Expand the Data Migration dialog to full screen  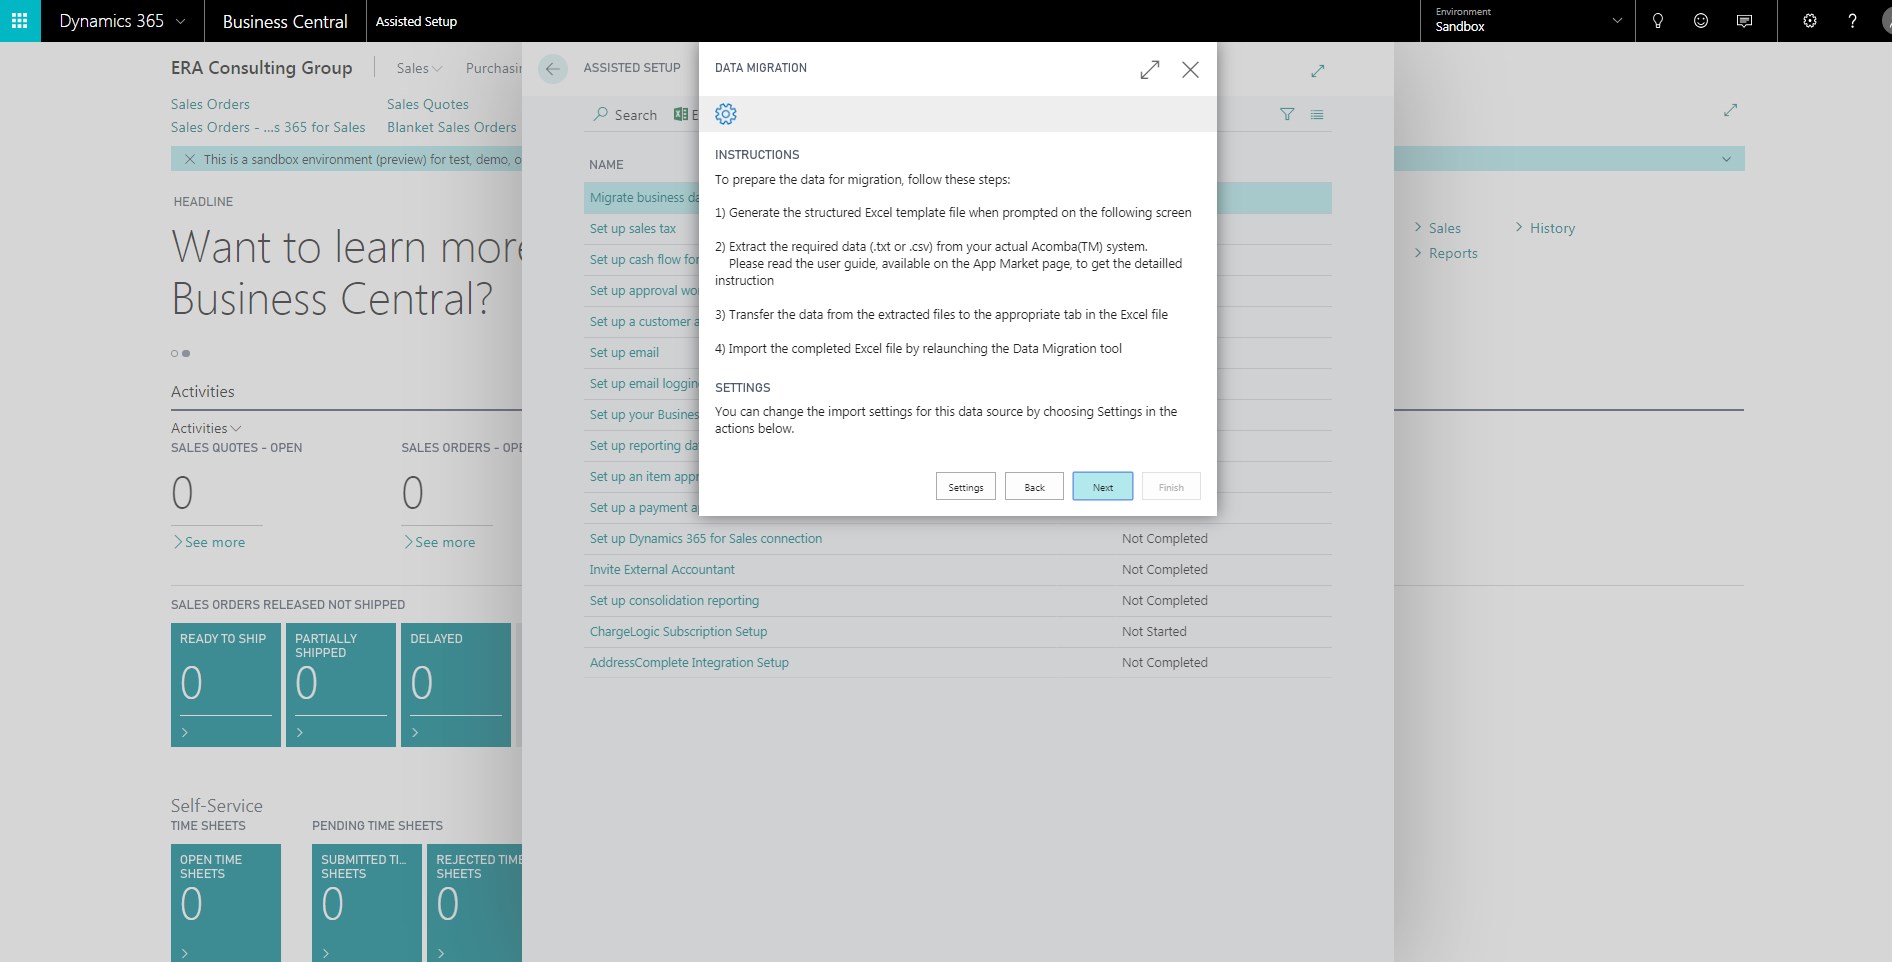[x=1150, y=69]
